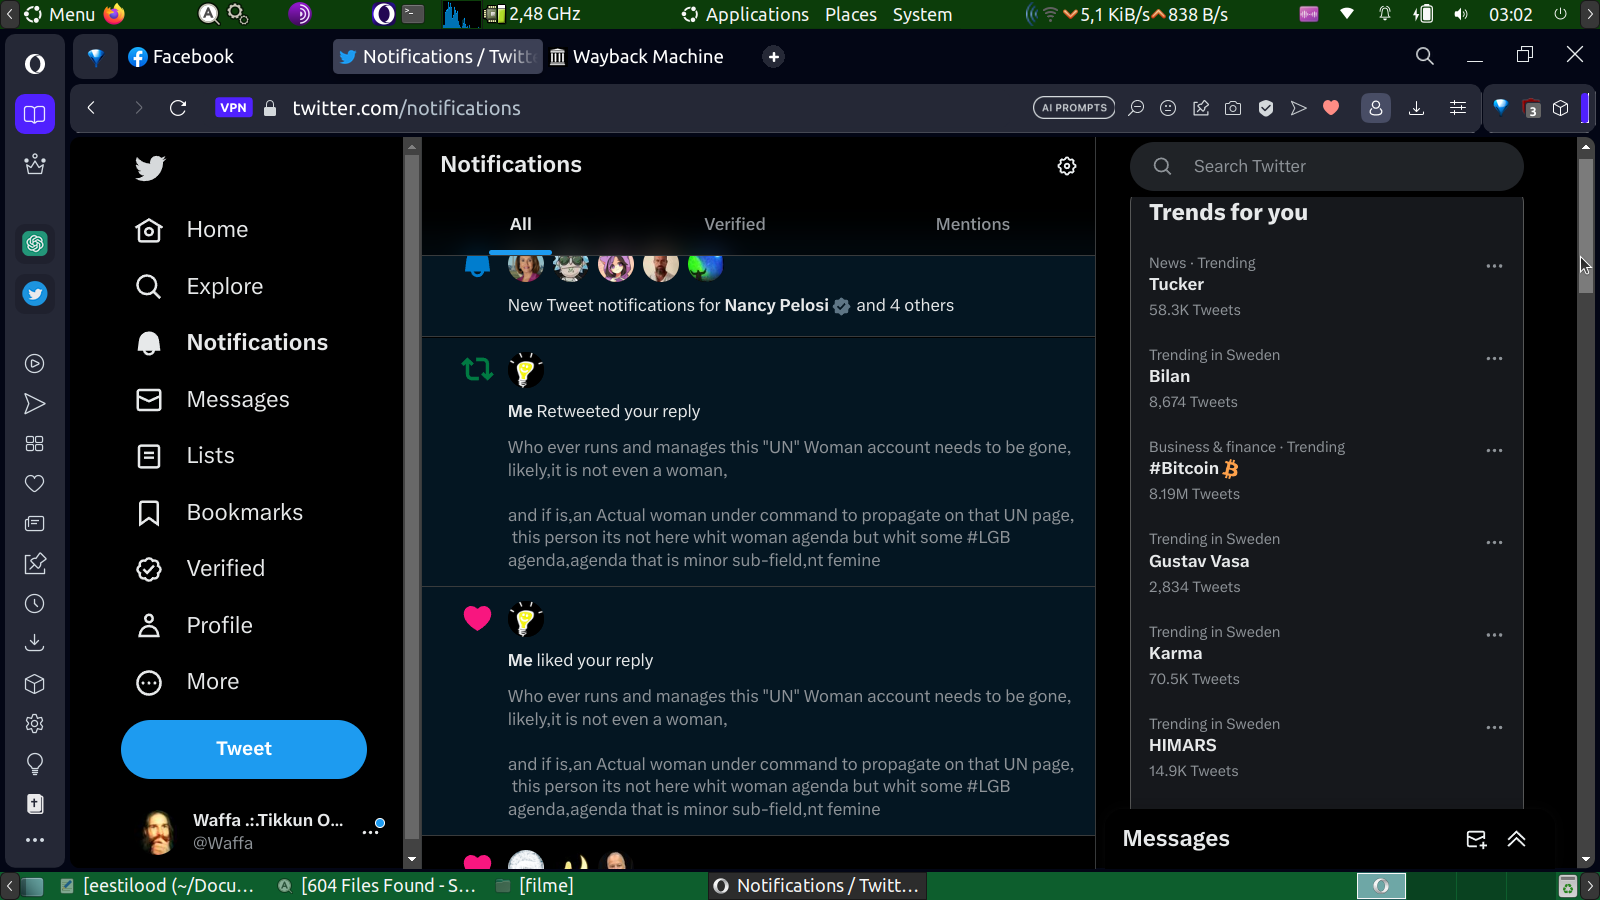The height and width of the screenshot is (900, 1600).
Task: Click the #LGB hashtag in retweeted reply
Action: click(x=988, y=538)
